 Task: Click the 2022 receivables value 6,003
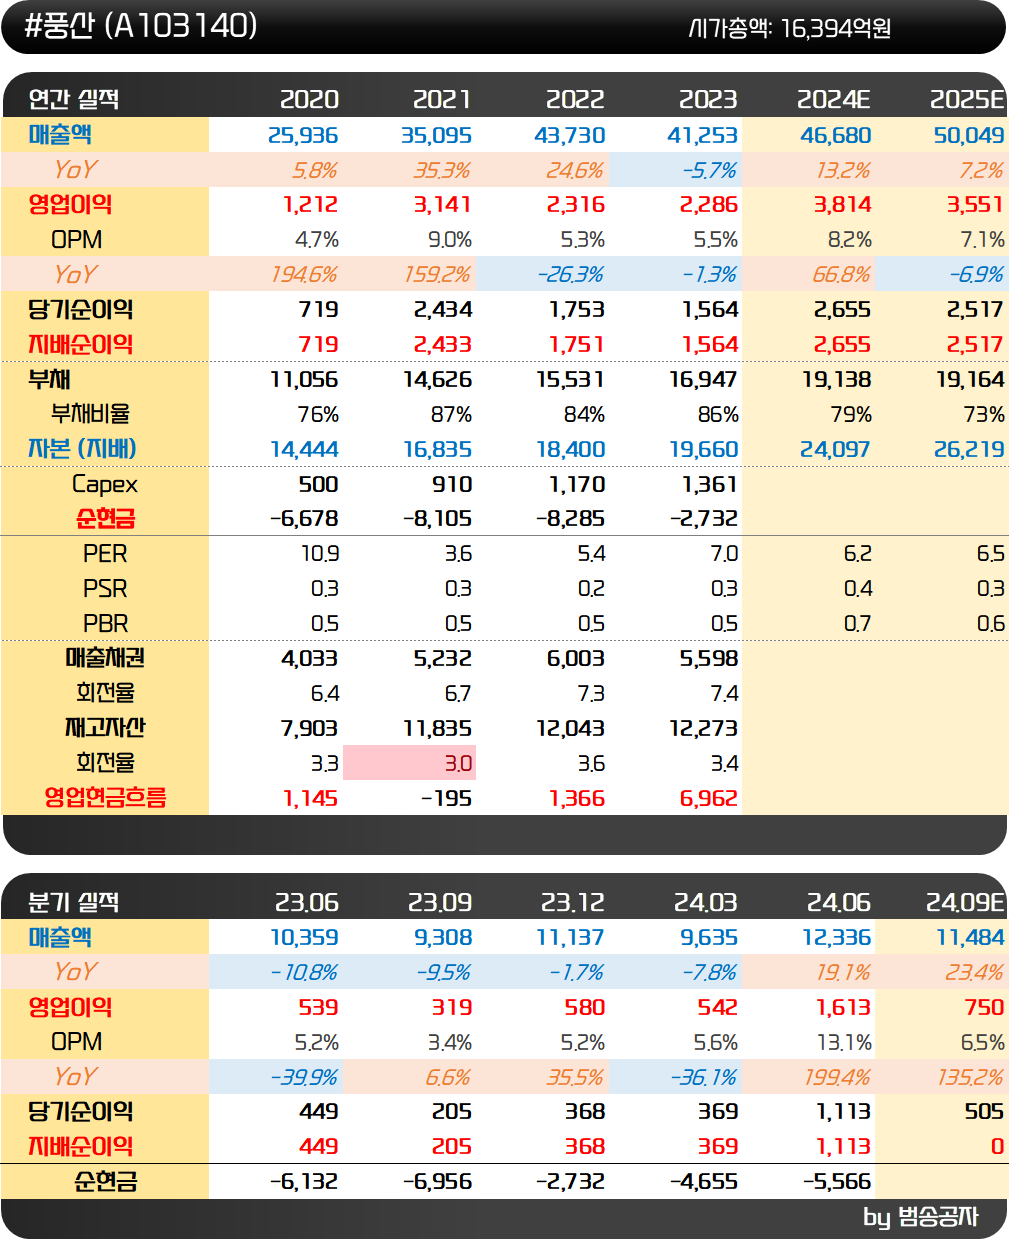coord(575,658)
